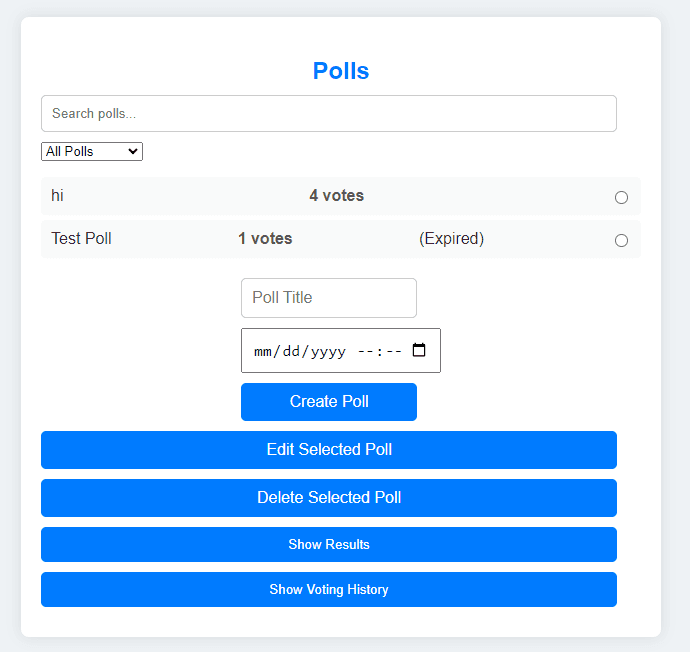Click the Expired label on Test Poll
Viewport: 690px width, 652px height.
[x=451, y=239]
